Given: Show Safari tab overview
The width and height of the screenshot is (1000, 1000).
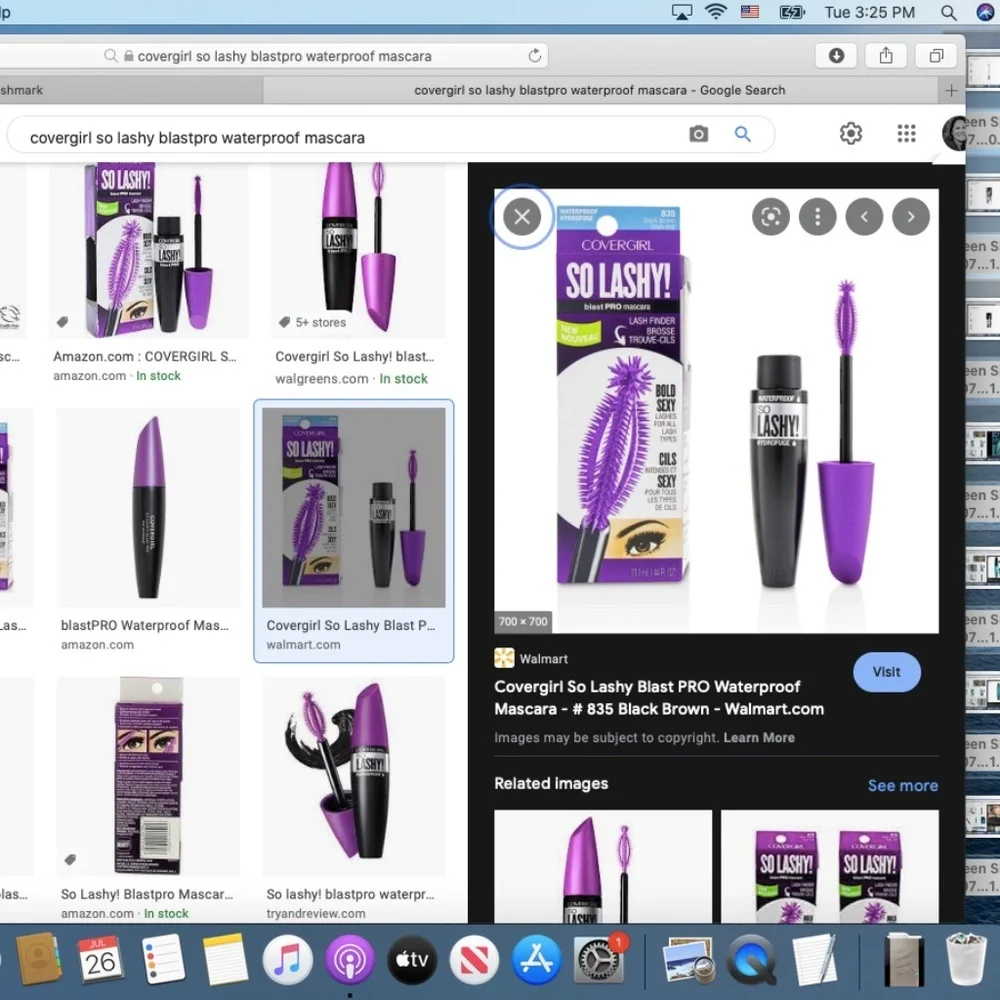Looking at the screenshot, I should click(x=936, y=56).
